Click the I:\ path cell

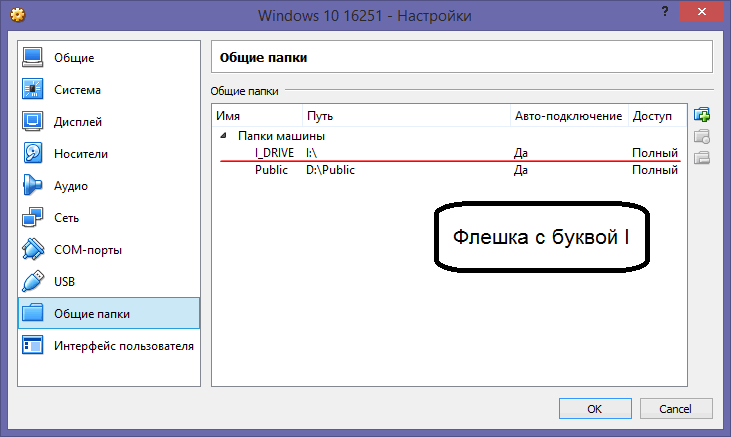[311, 153]
